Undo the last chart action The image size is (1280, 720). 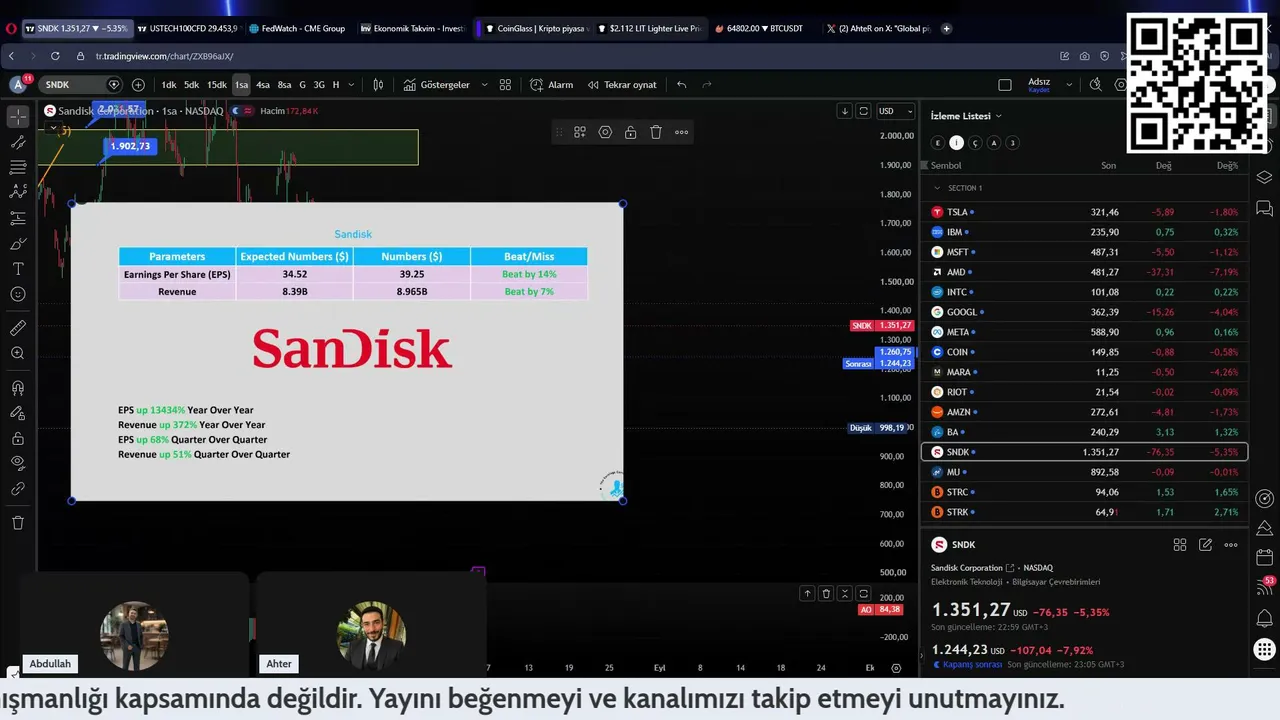click(x=682, y=85)
